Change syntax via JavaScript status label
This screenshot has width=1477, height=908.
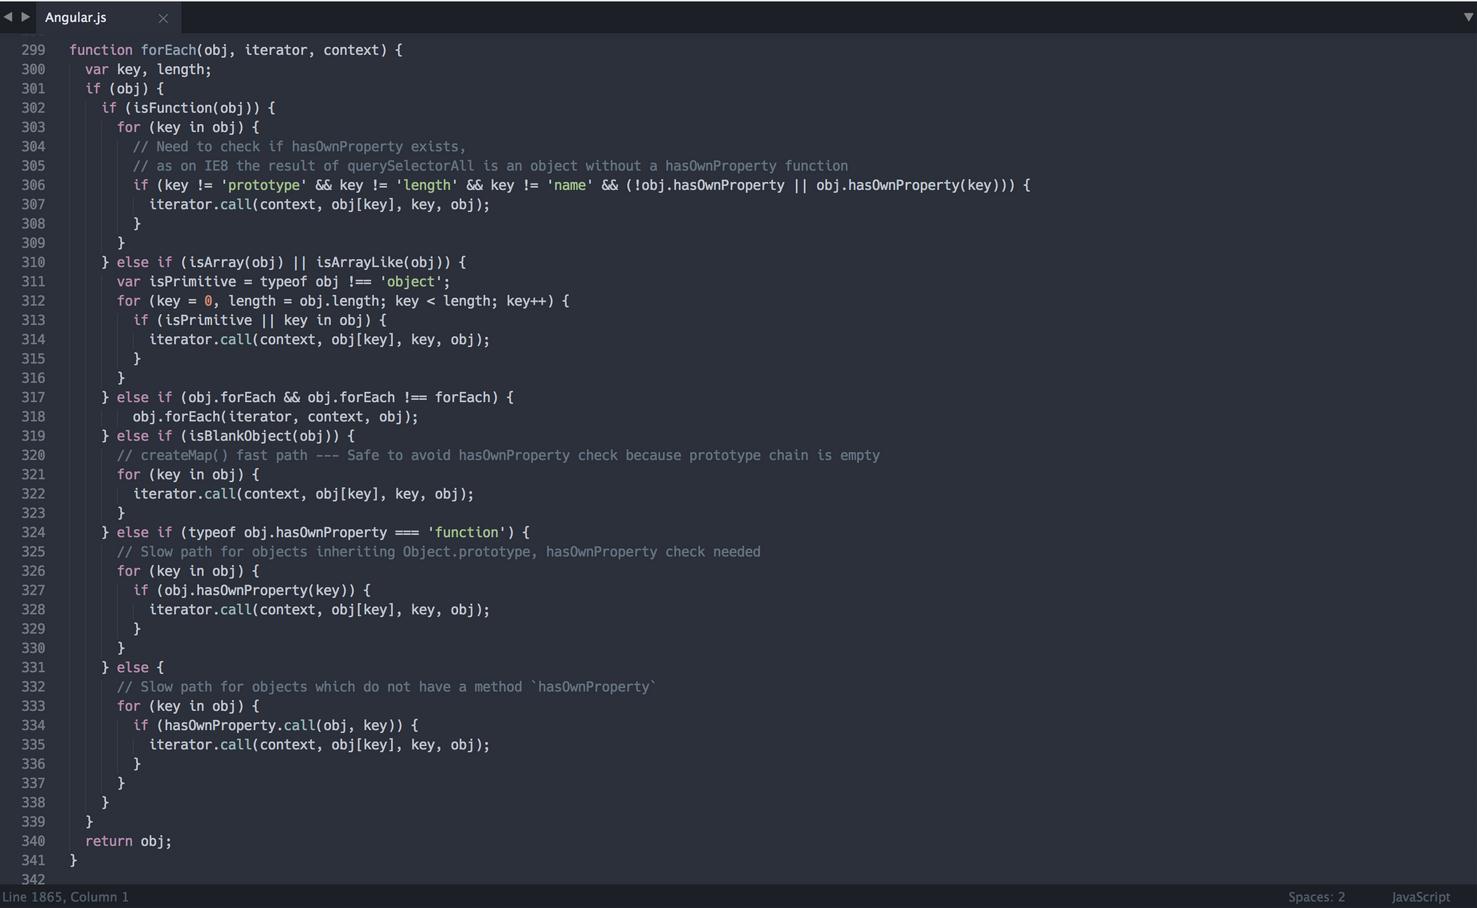[1420, 897]
